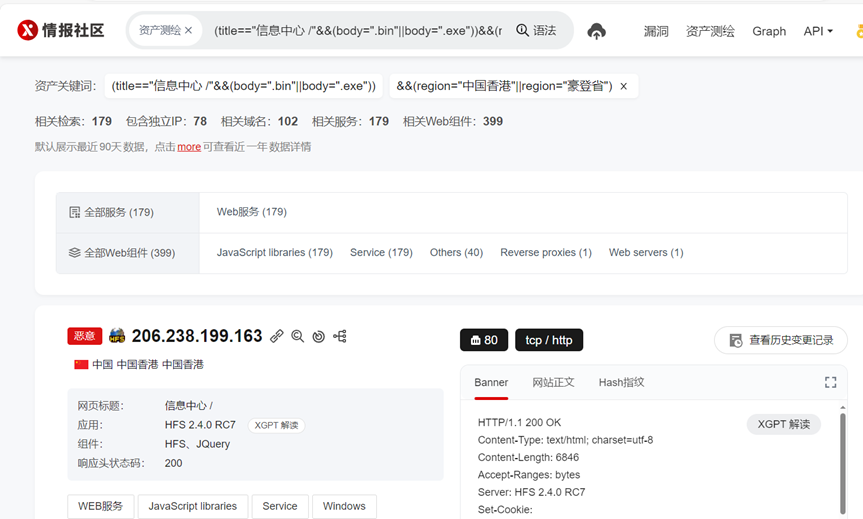Click XGPT 解读 next to HFS 2.4.0 RC7
The height and width of the screenshot is (519, 863).
pos(276,425)
